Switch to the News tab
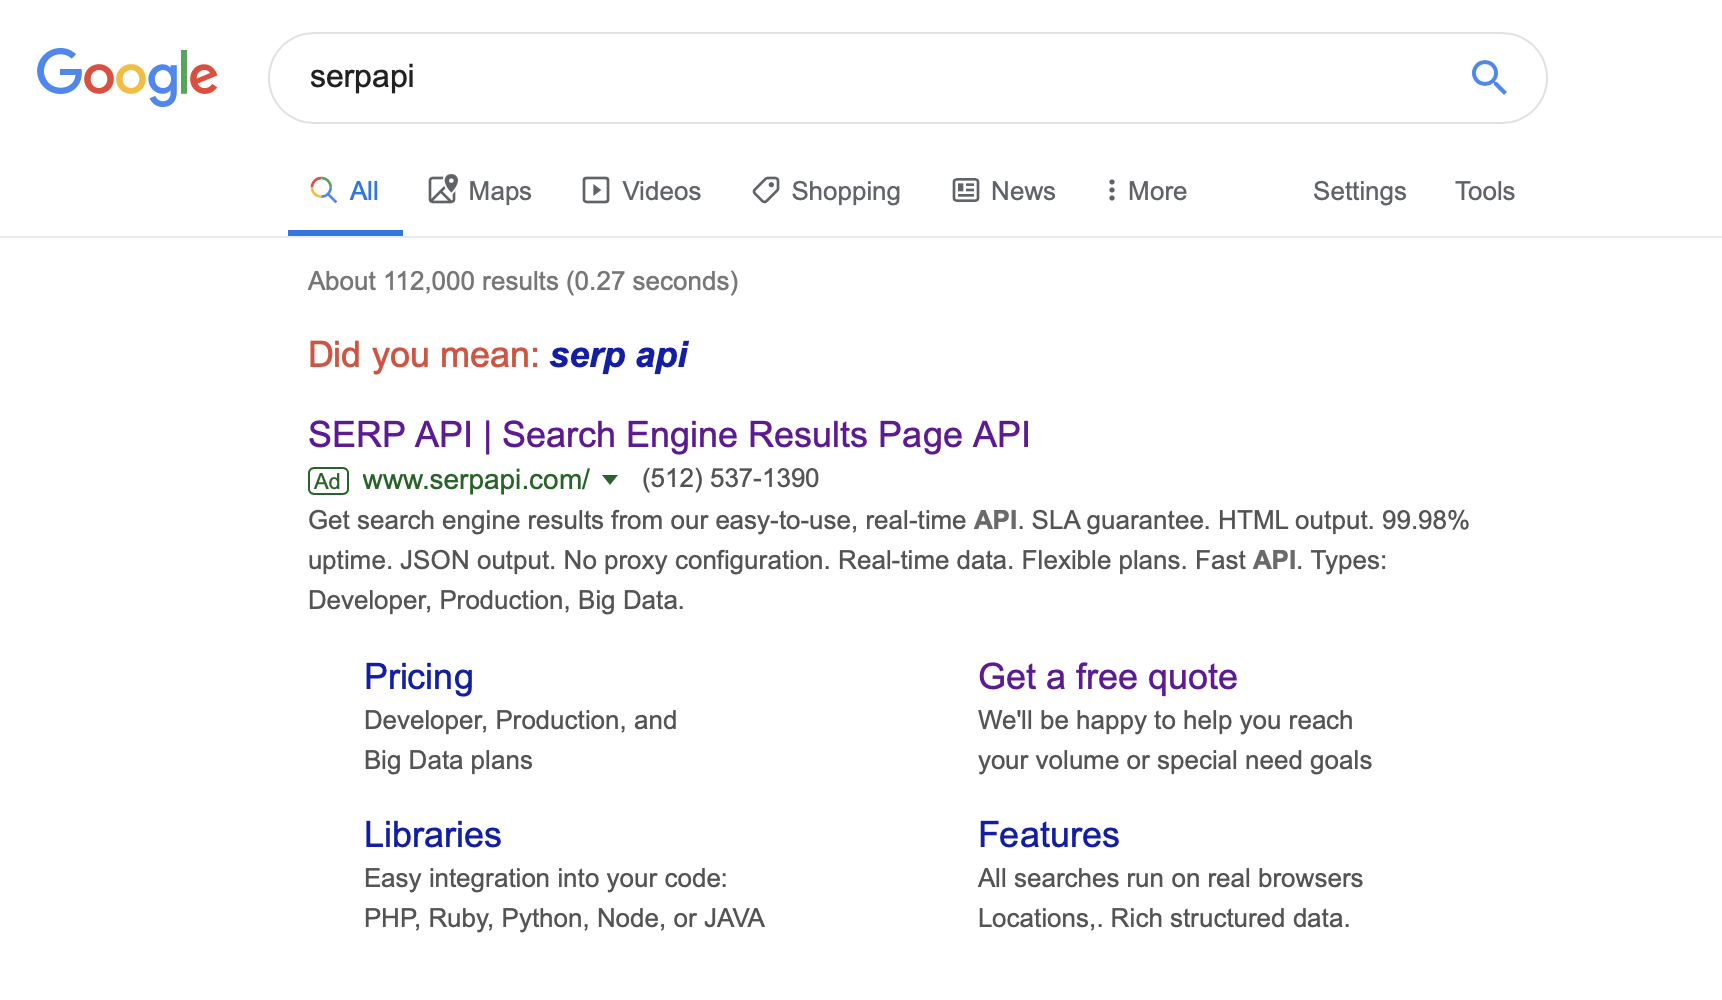Image resolution: width=1722 pixels, height=1000 pixels. 1003,190
